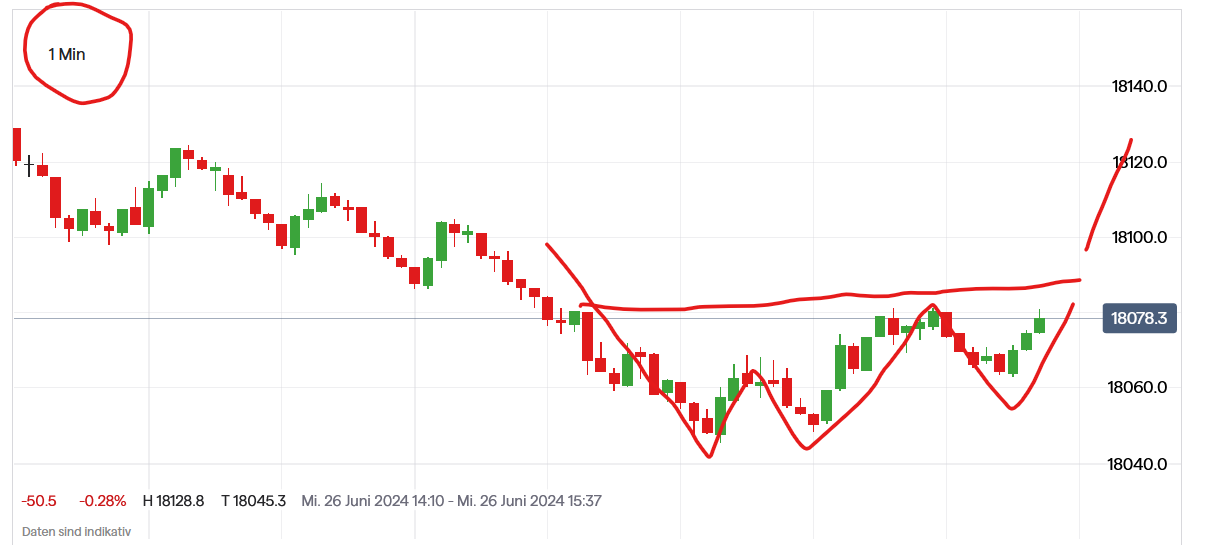Select the 18100.0 price axis label
The height and width of the screenshot is (545, 1215).
point(1140,238)
